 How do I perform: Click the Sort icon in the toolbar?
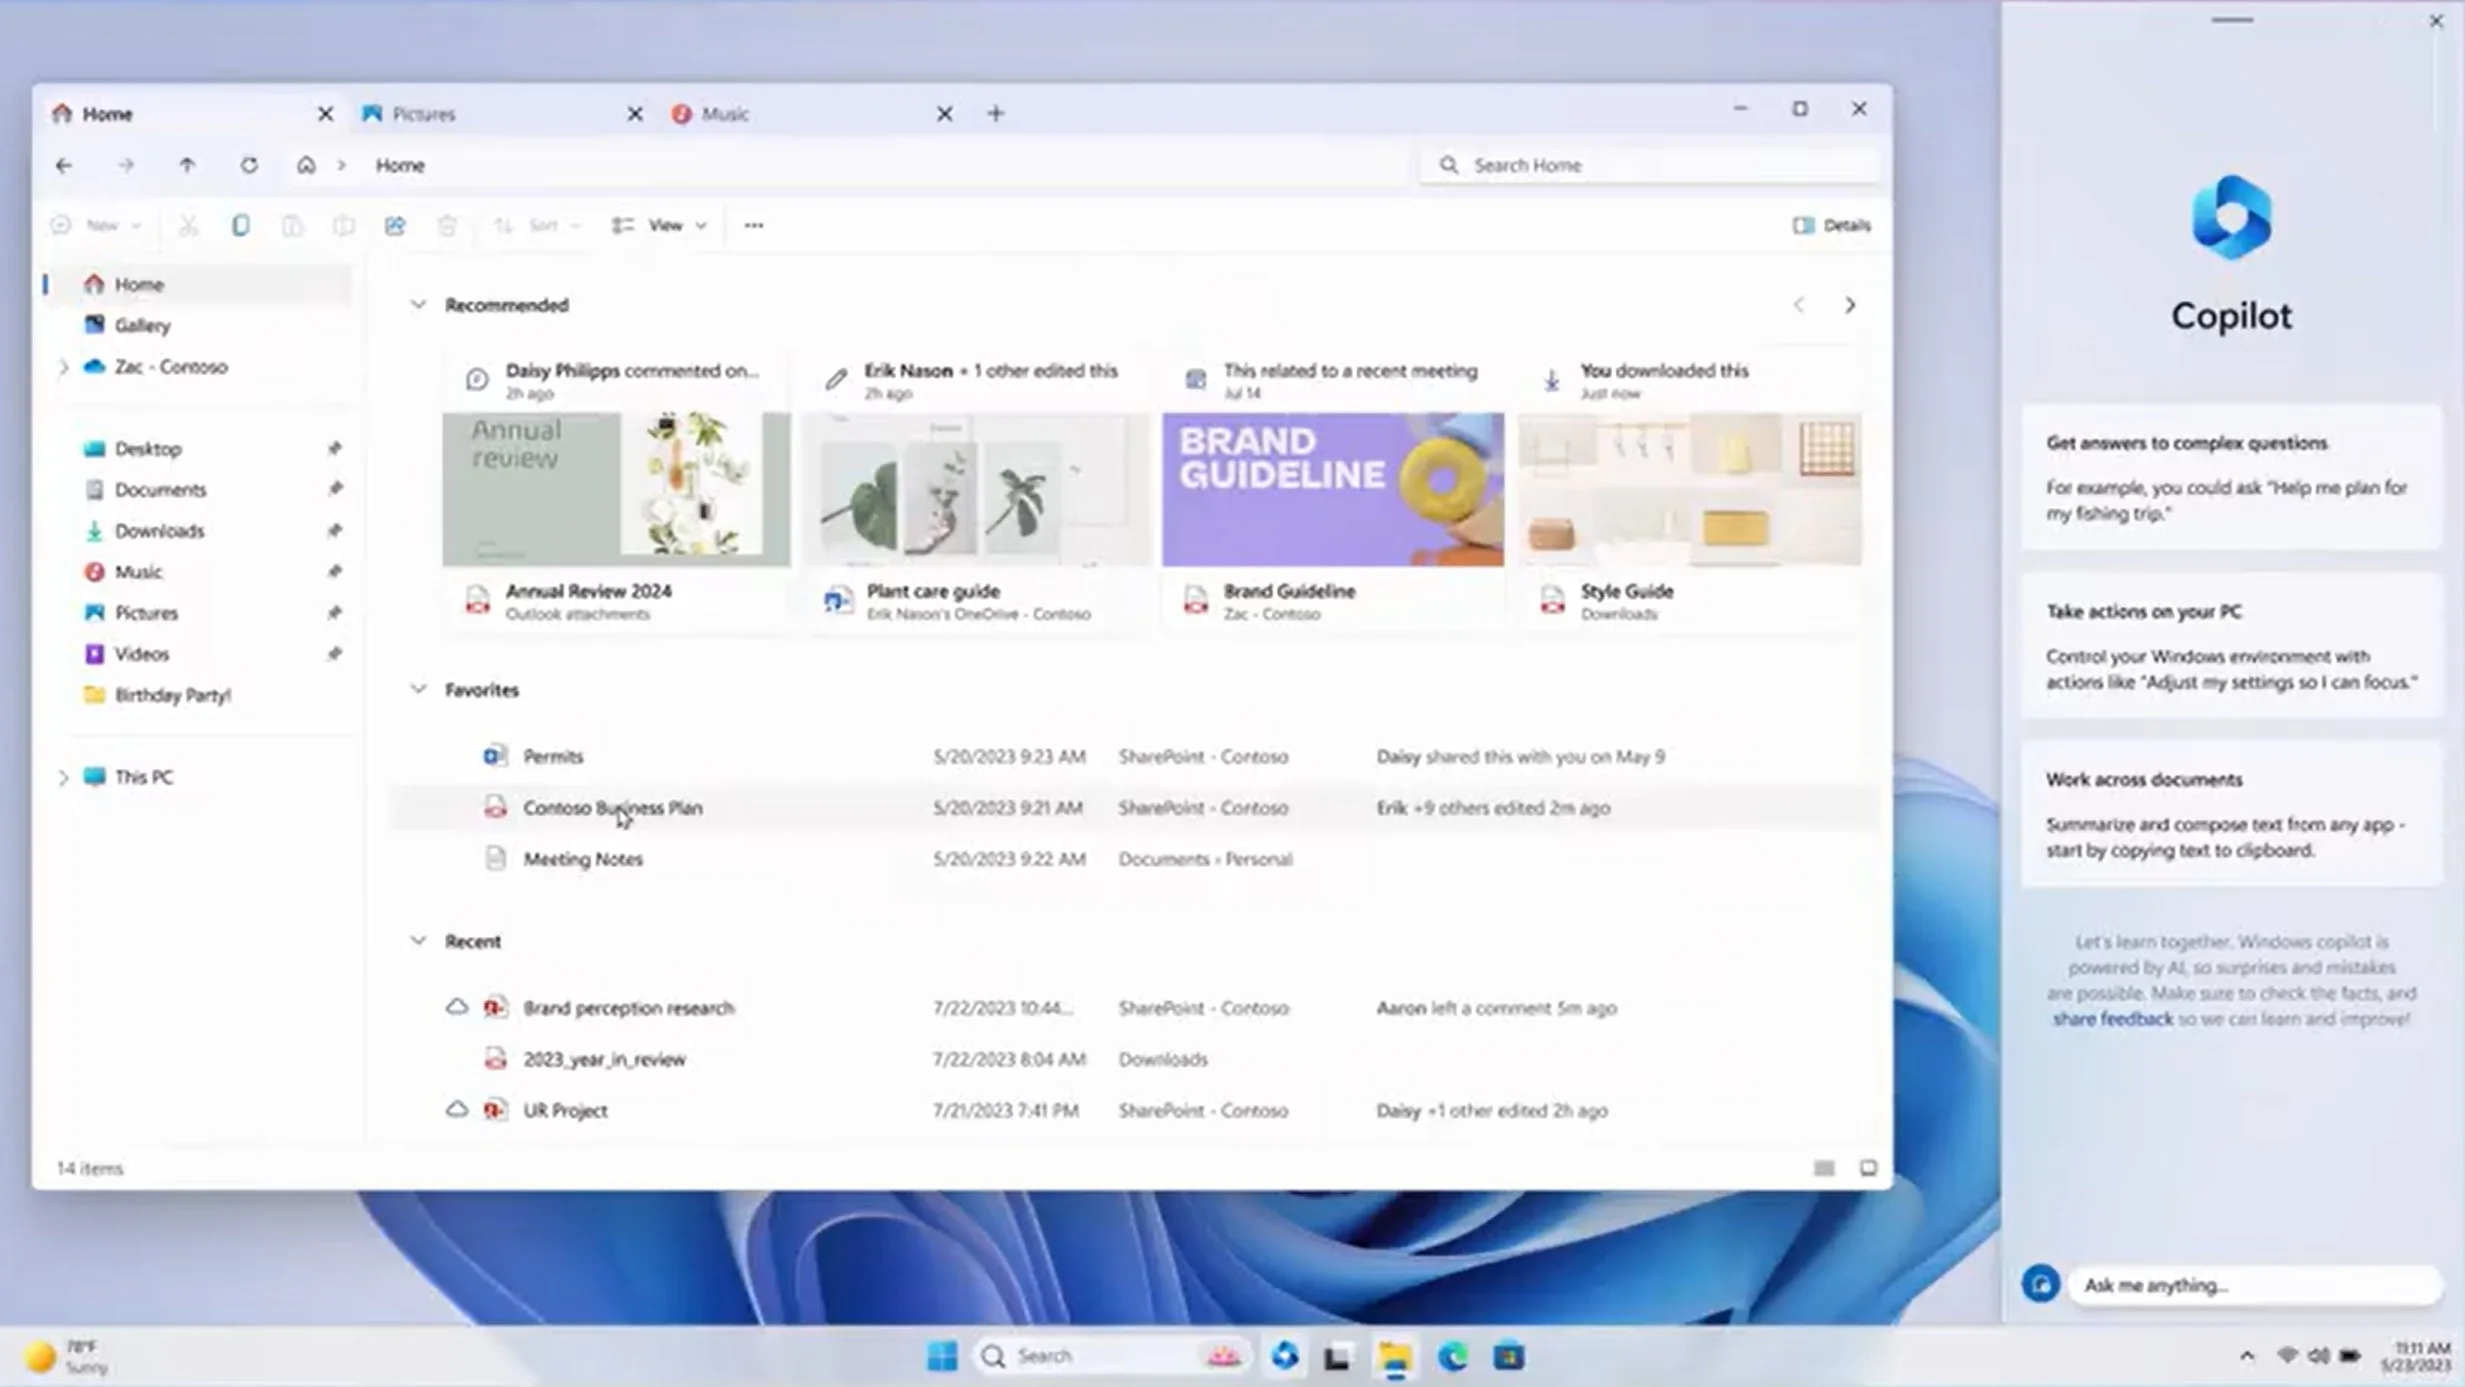coord(505,224)
